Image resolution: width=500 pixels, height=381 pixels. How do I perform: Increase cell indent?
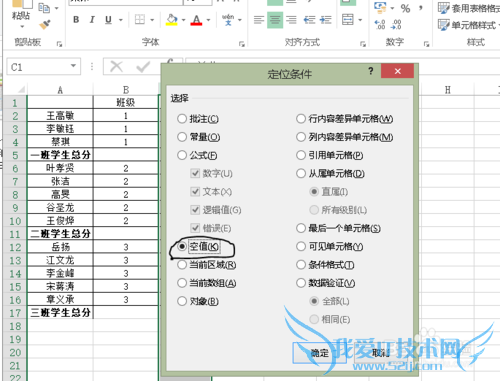[x=325, y=20]
